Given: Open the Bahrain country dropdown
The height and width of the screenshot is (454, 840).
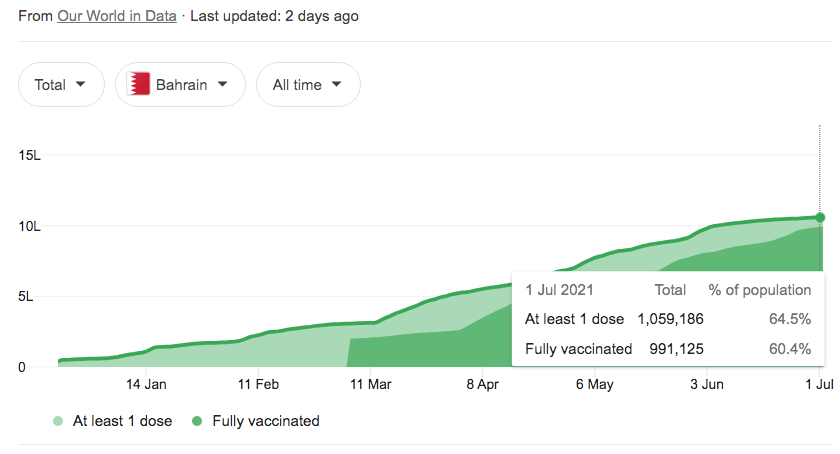Looking at the screenshot, I should point(180,85).
